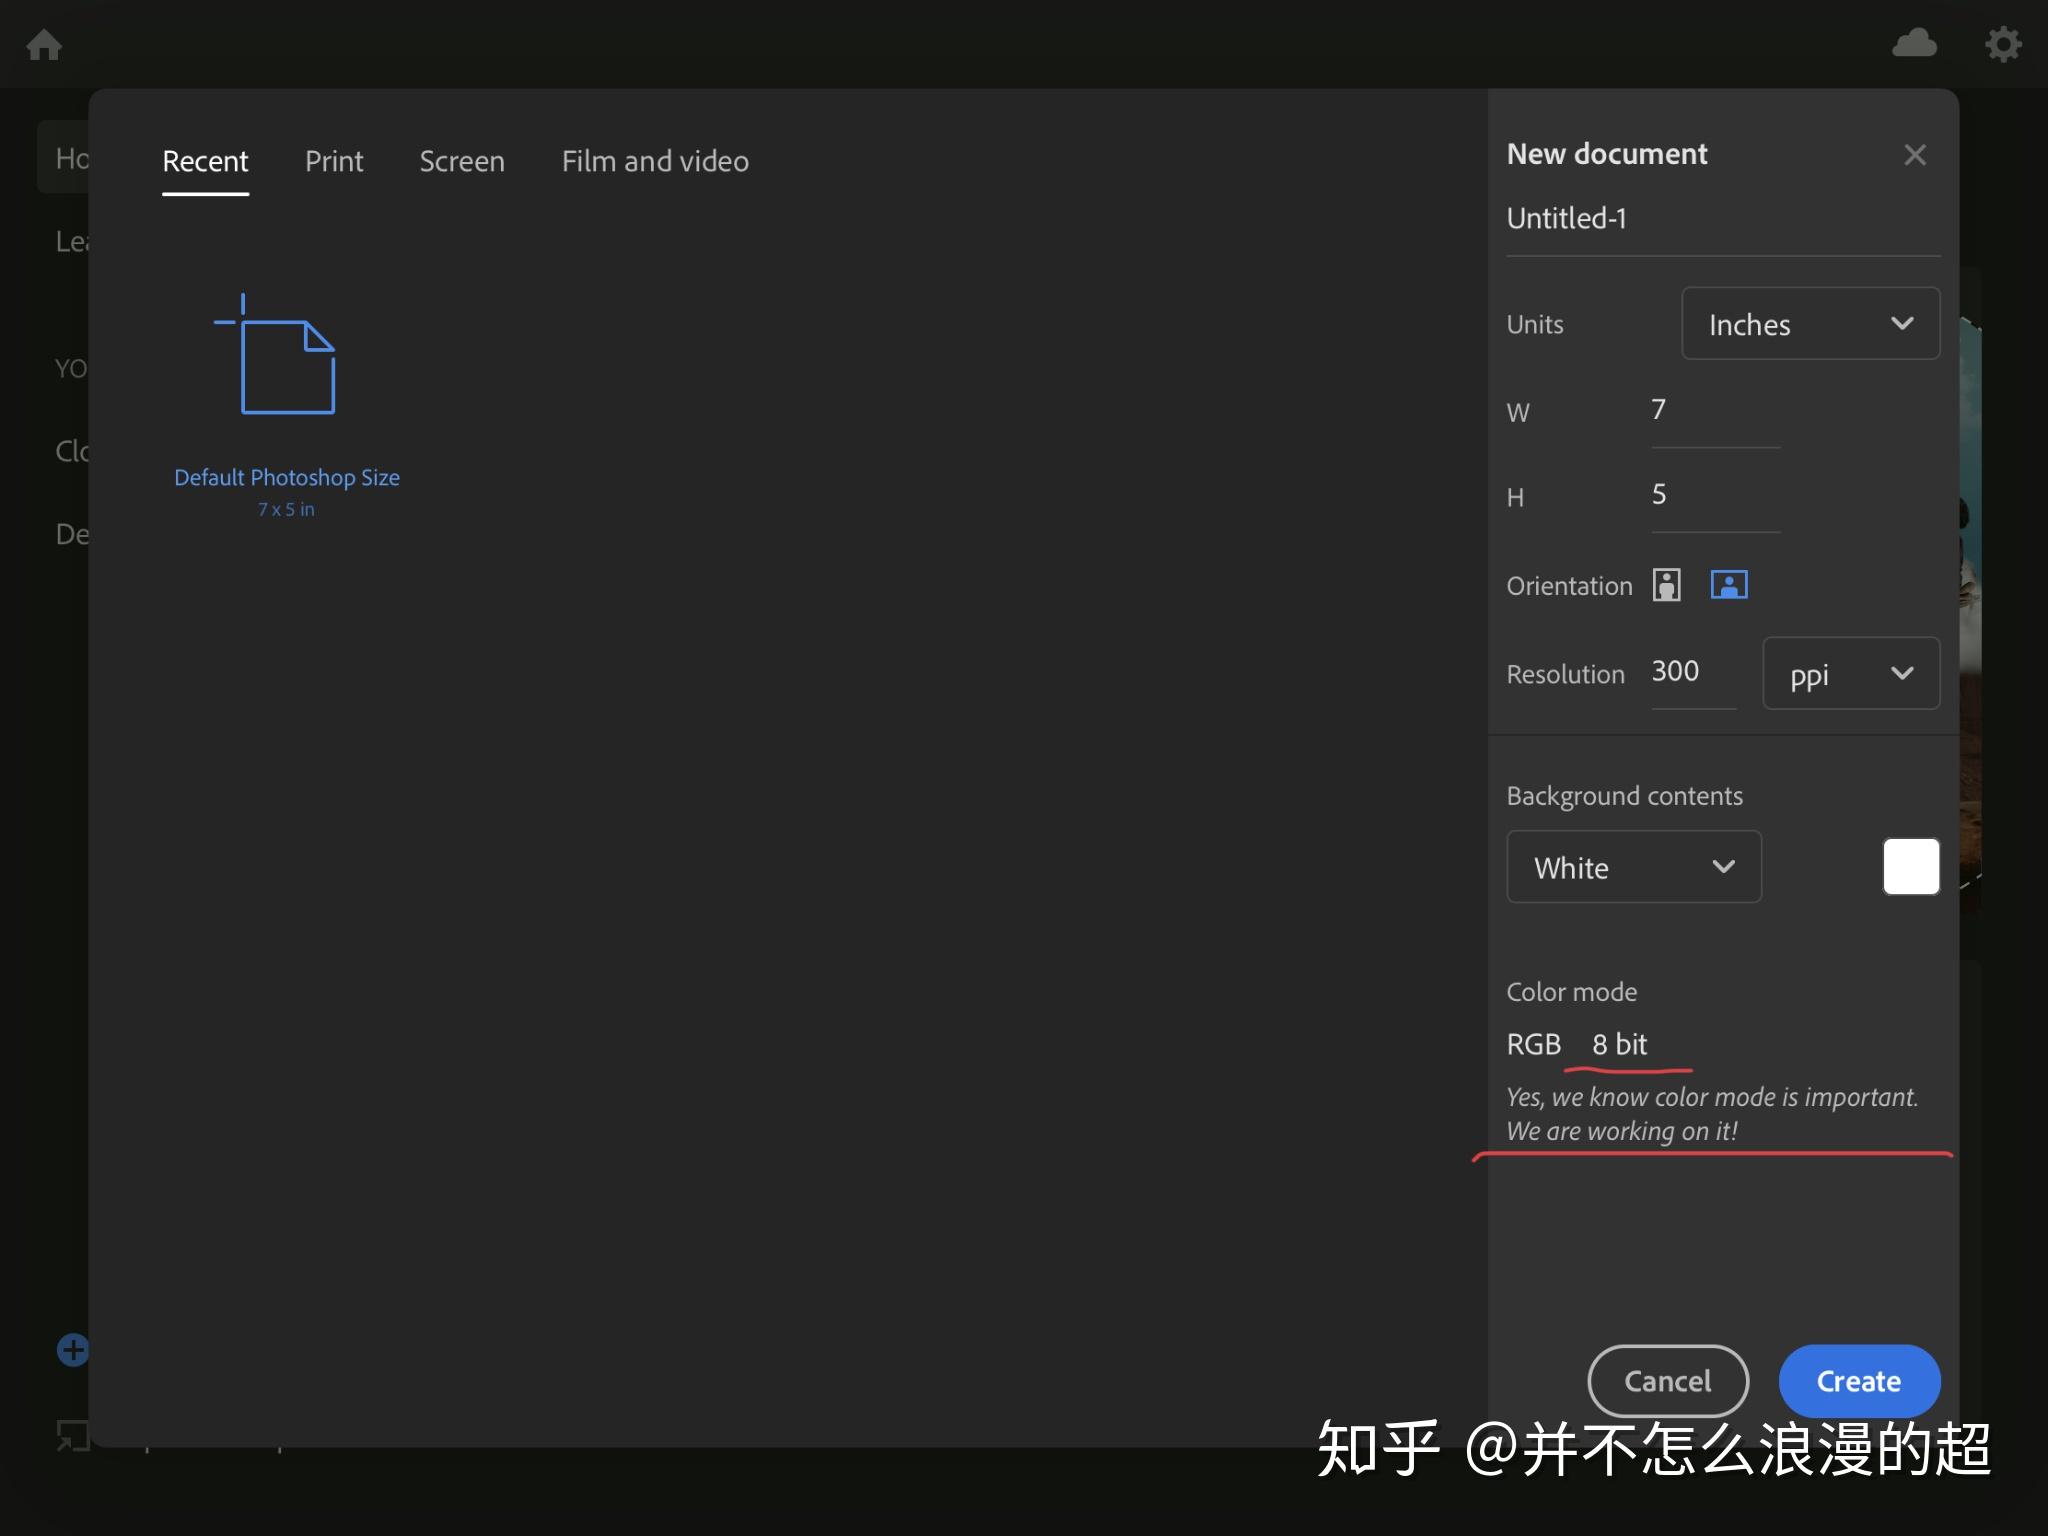Close the New document dialog
The image size is (2048, 1536).
pos(1915,155)
